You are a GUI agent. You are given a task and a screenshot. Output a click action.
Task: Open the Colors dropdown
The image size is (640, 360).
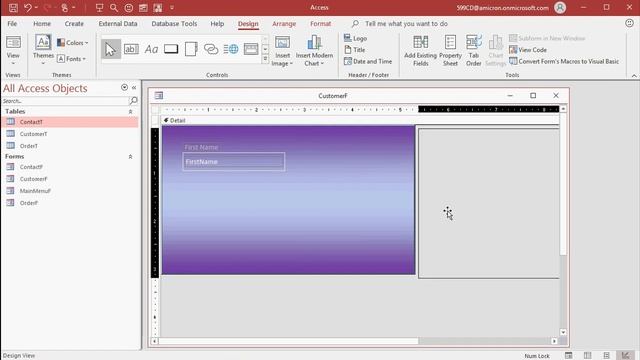coord(72,42)
